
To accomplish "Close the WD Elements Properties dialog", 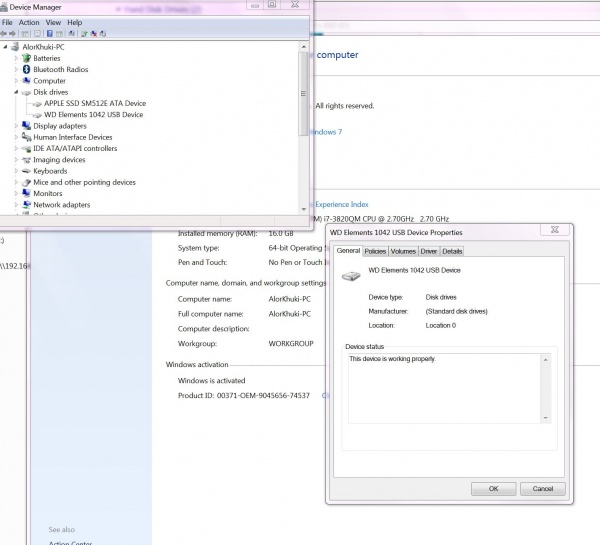I will tap(554, 230).
